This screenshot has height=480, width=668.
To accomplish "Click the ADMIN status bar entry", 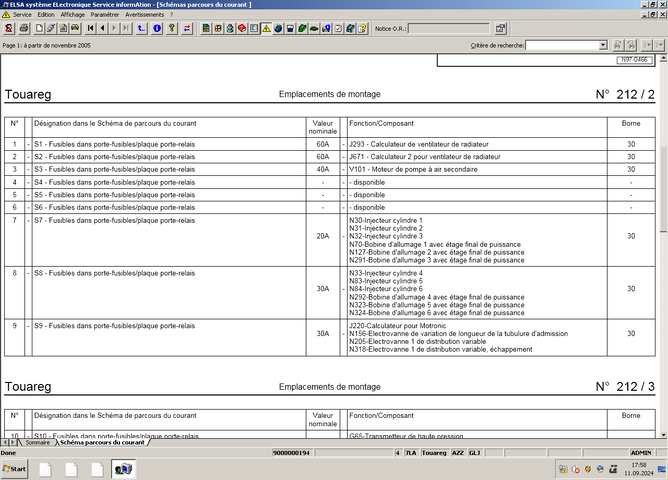I will pos(641,453).
